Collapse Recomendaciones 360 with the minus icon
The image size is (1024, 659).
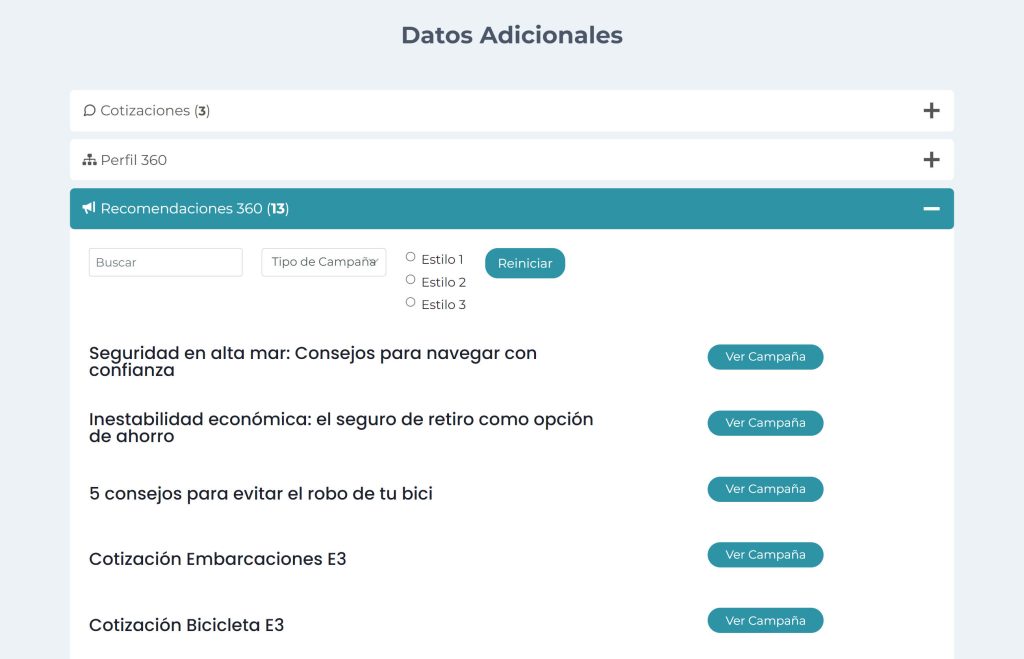pyautogui.click(x=931, y=209)
